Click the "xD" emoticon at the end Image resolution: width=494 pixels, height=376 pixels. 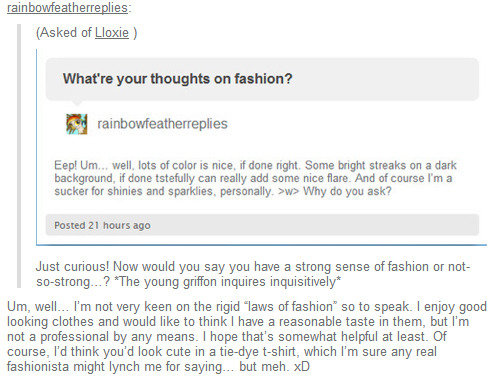point(302,367)
